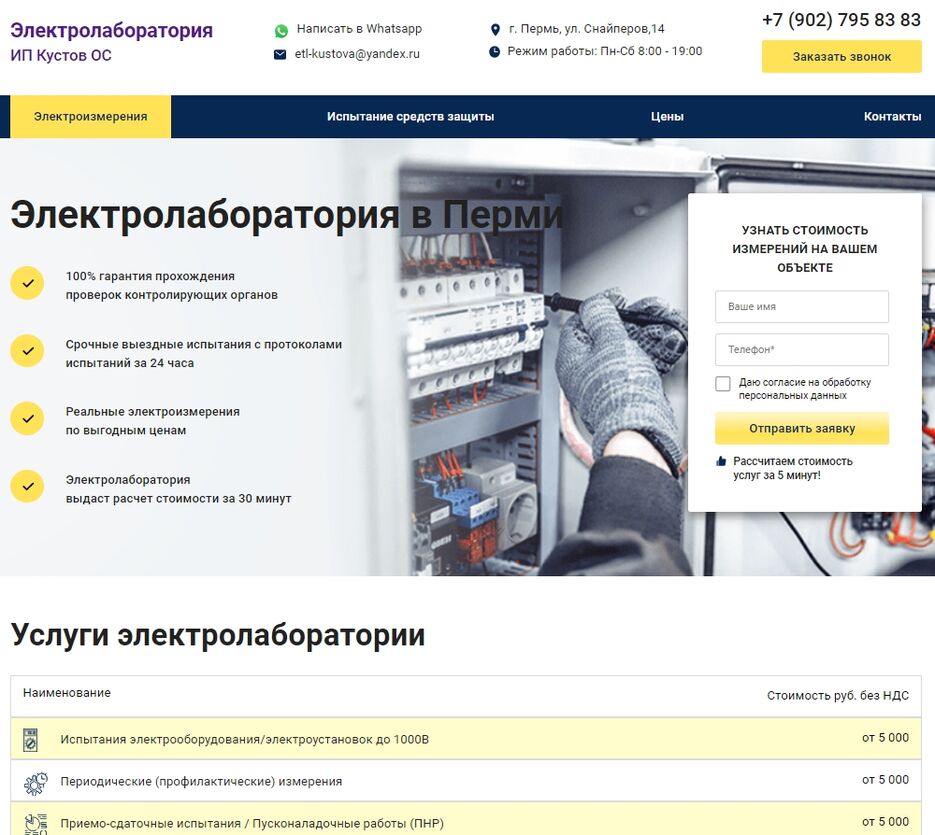This screenshot has width=935, height=835.
Task: Click the green checkmark beside the 100% guarantee item
Action: click(x=27, y=283)
